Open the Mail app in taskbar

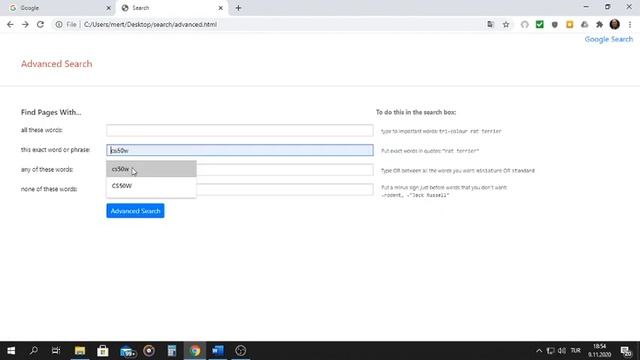127,351
